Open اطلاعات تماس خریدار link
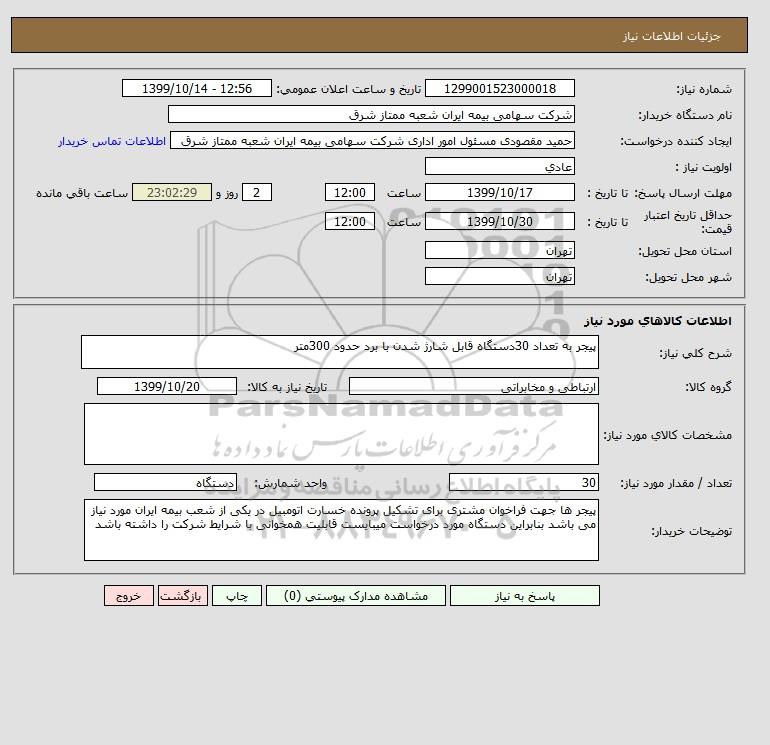770x745 pixels. 111,141
